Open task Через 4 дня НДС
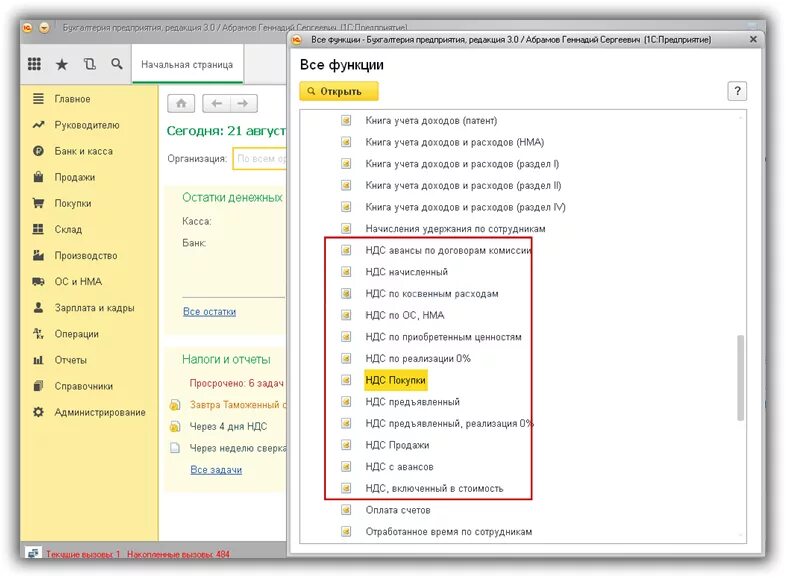This screenshot has width=786, height=578. click(x=228, y=426)
